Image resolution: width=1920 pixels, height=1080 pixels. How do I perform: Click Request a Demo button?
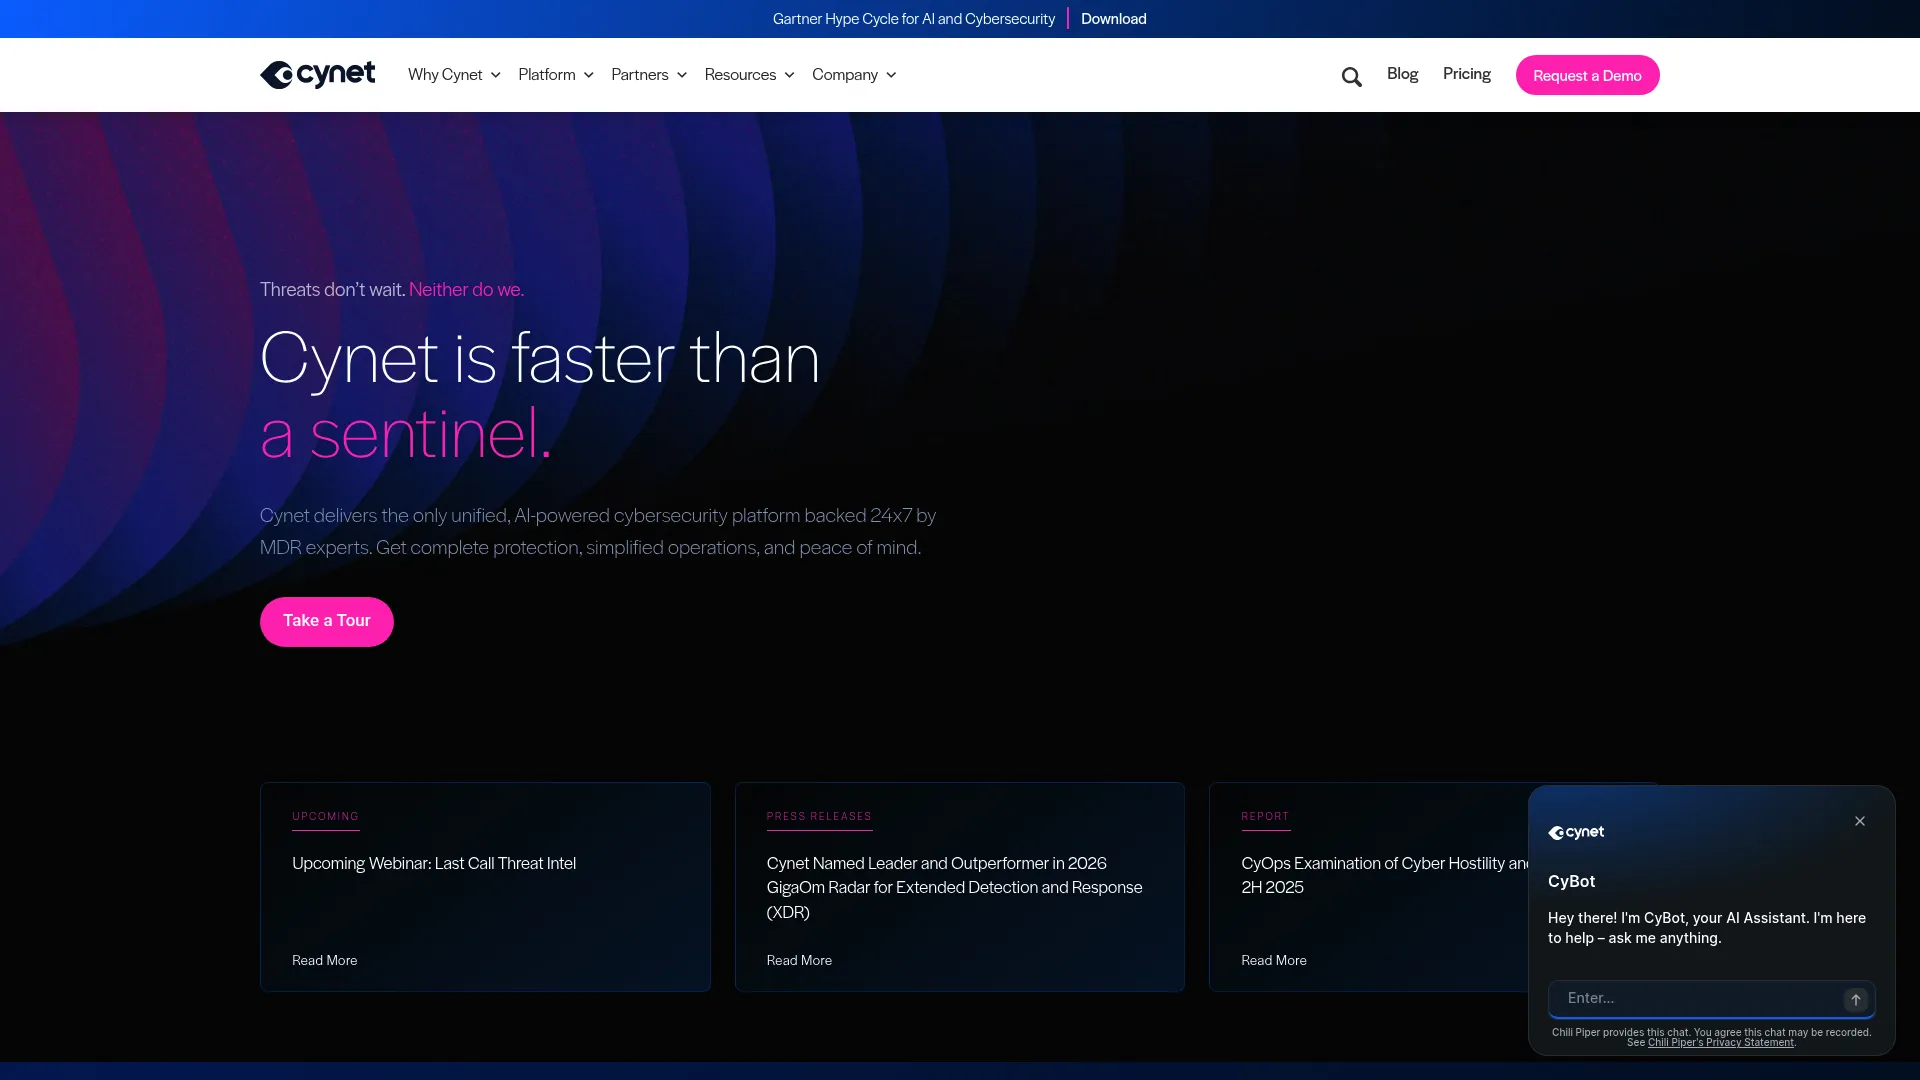click(1587, 75)
